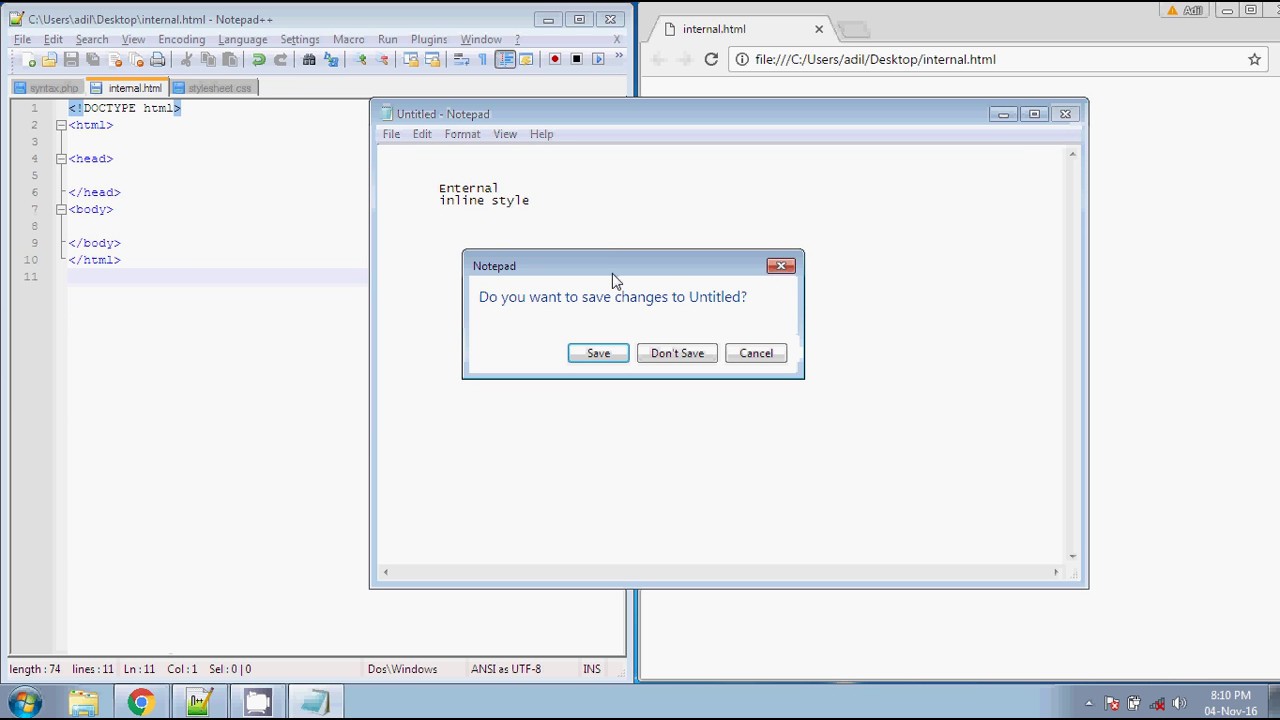1280x720 pixels.
Task: Toggle INS mode in Notepad++ status bar
Action: click(x=592, y=669)
